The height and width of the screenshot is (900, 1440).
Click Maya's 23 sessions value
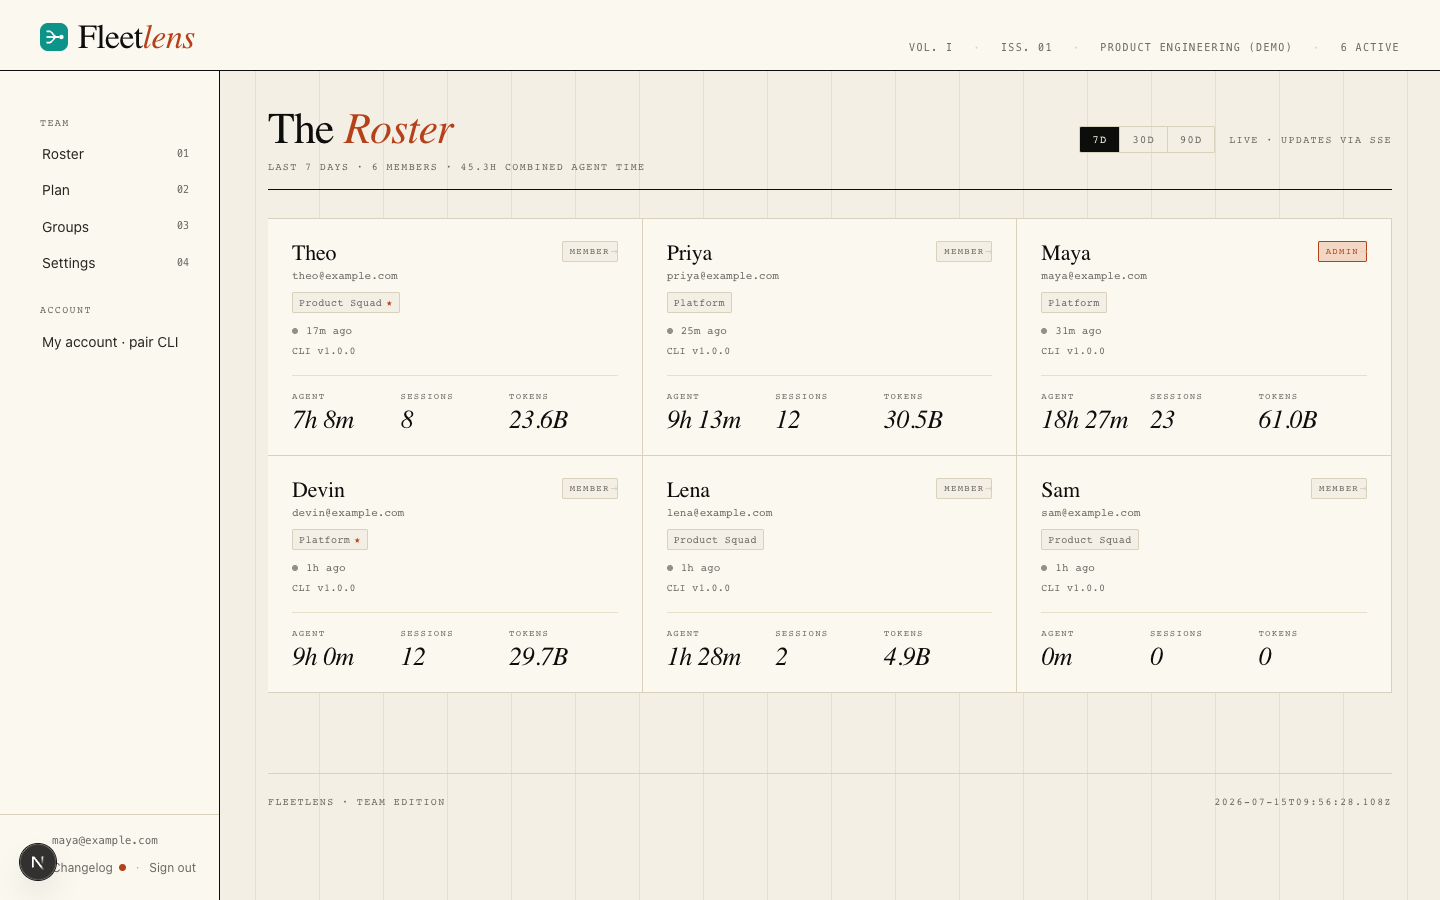click(1162, 420)
